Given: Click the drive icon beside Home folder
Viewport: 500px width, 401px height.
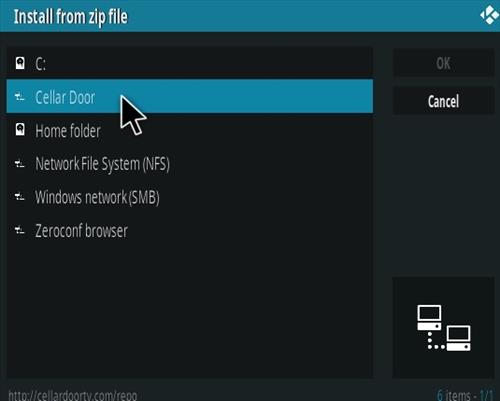Looking at the screenshot, I should pos(20,130).
